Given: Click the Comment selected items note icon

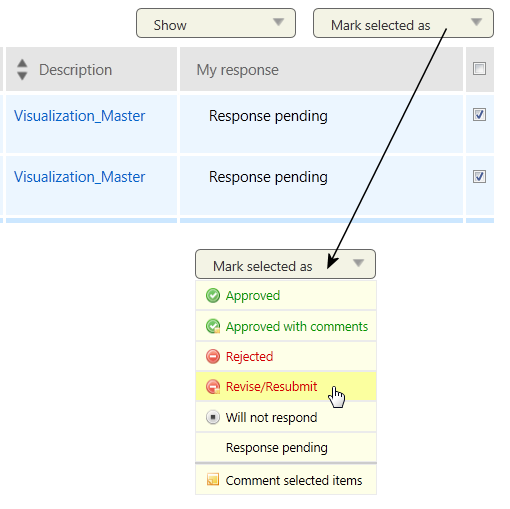Looking at the screenshot, I should (x=213, y=479).
